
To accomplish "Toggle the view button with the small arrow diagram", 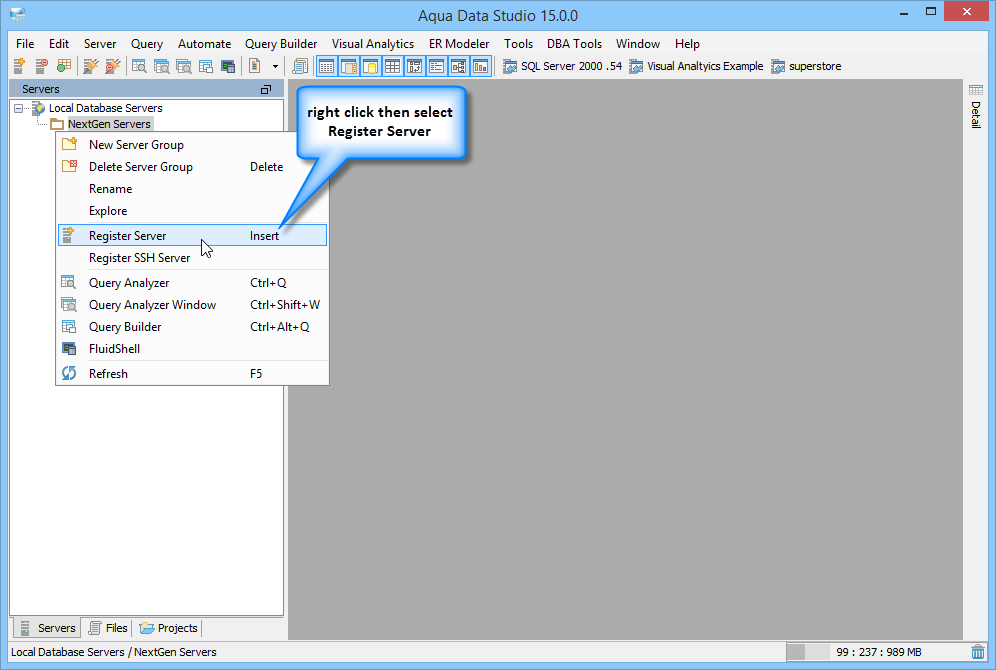I will pos(415,66).
